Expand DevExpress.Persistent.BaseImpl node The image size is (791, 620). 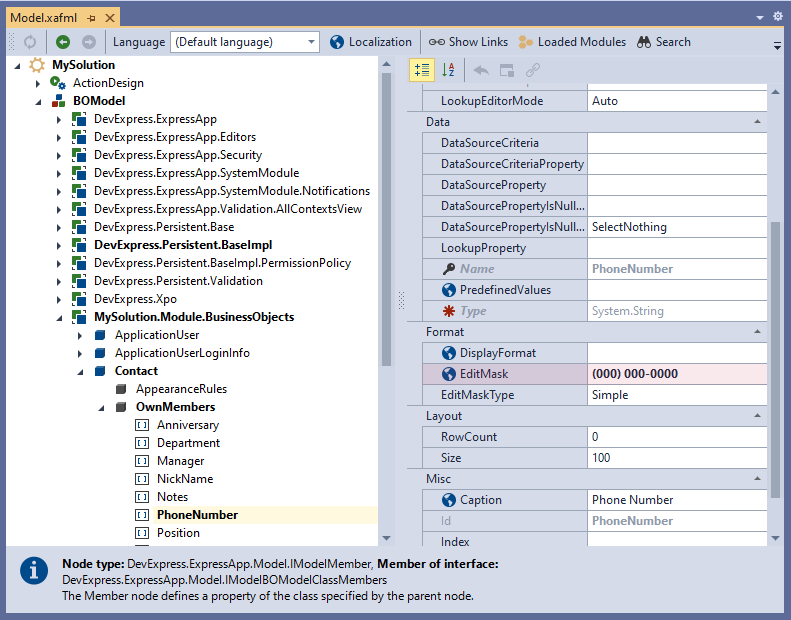[59, 245]
